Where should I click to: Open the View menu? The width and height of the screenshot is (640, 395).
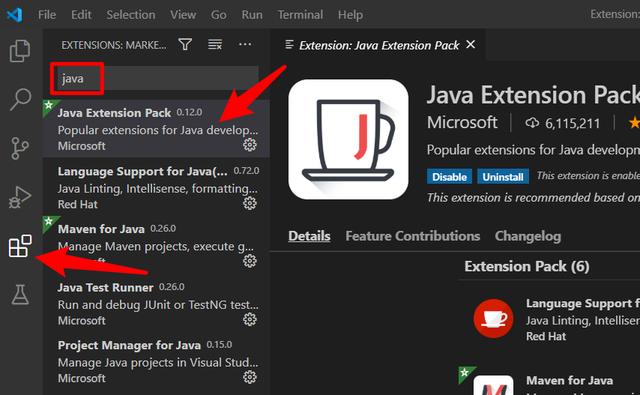tap(183, 15)
